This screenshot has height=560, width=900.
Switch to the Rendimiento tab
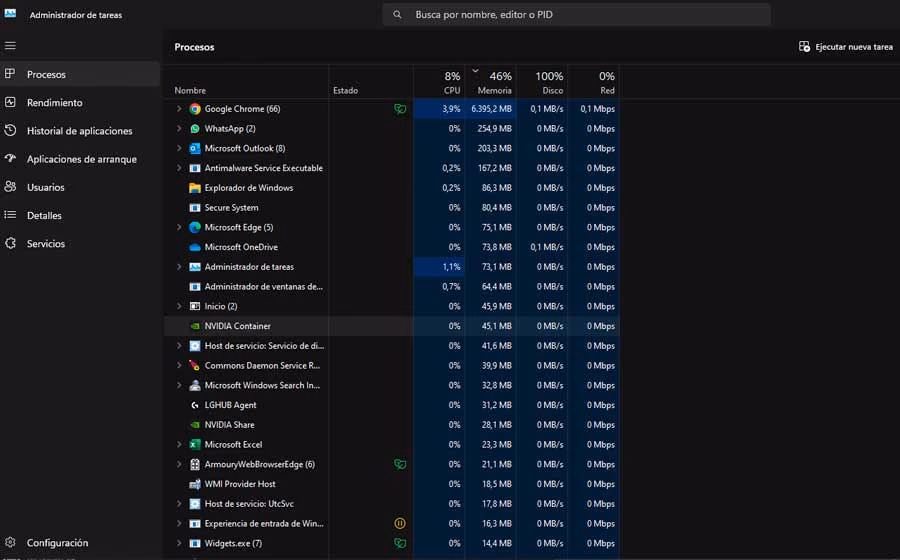80,103
